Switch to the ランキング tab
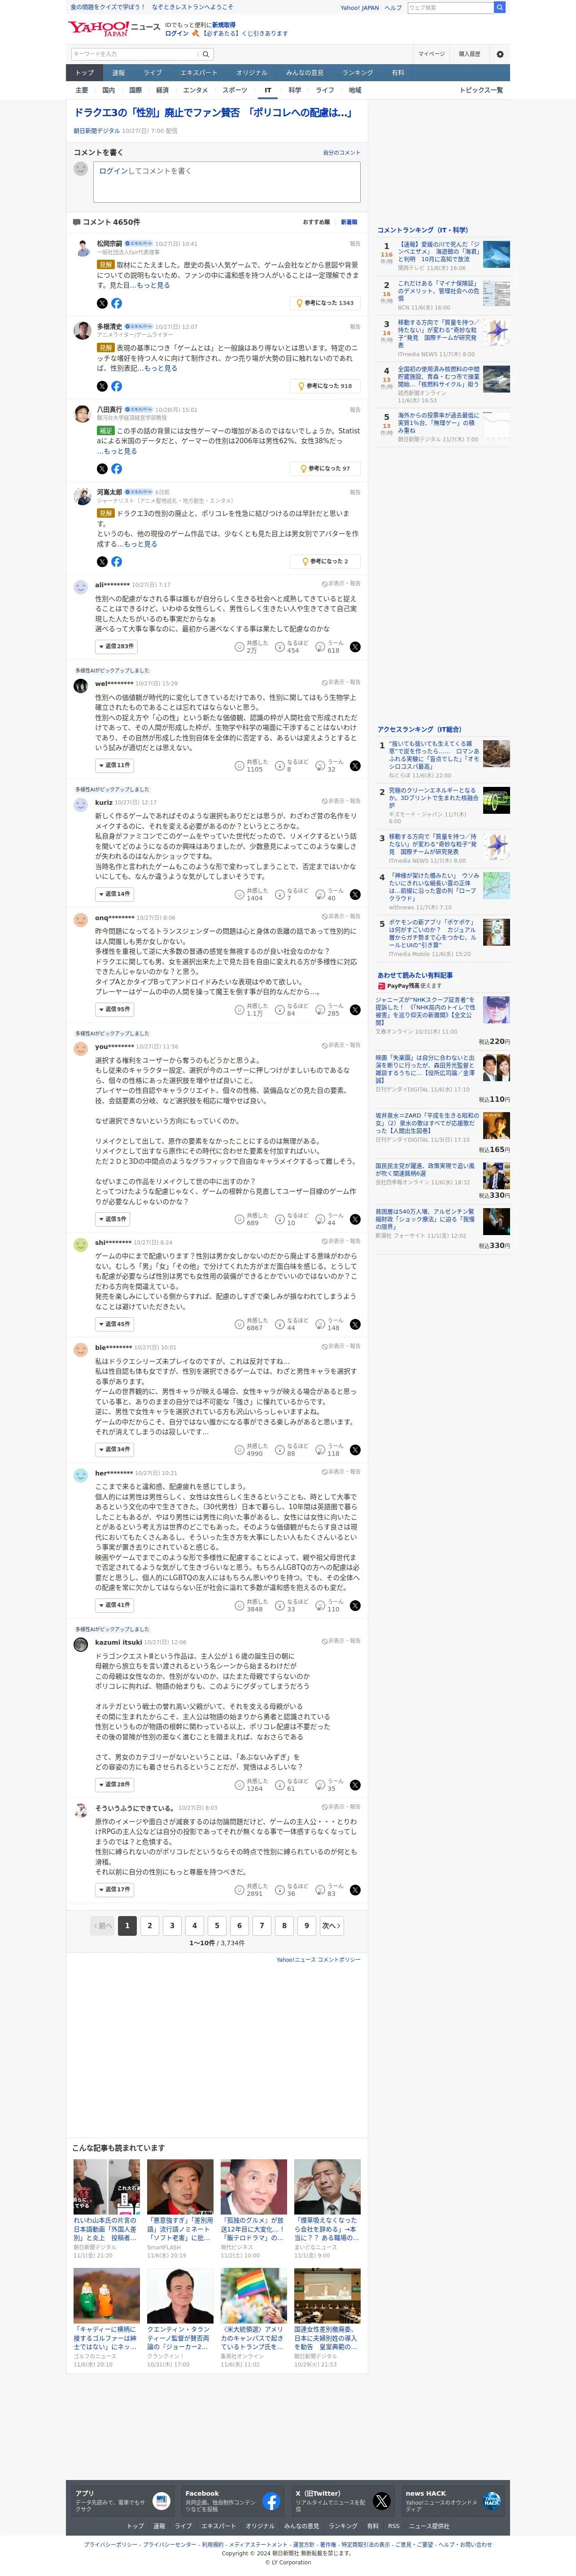This screenshot has width=576, height=2576. (358, 73)
